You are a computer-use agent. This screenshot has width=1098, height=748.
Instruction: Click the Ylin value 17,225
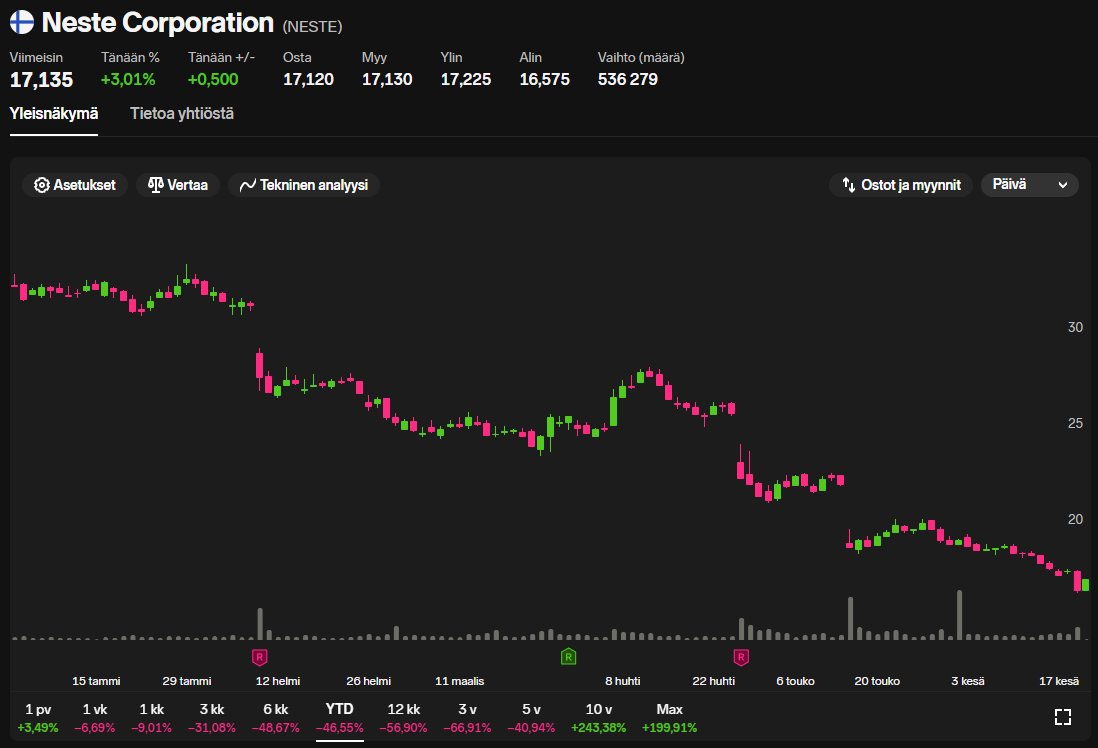click(x=466, y=79)
